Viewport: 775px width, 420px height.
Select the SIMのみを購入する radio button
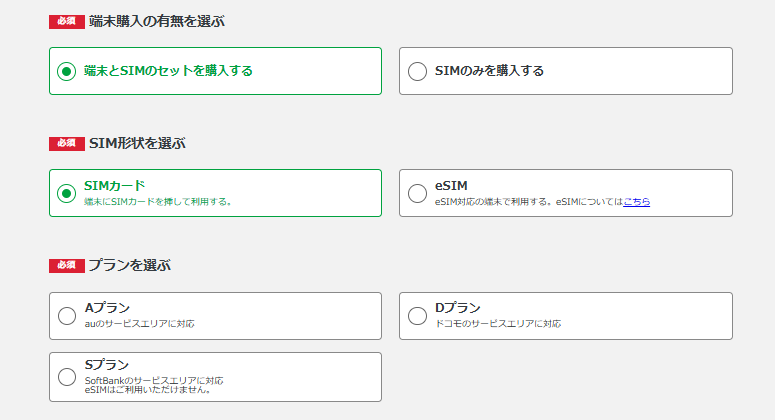[417, 71]
